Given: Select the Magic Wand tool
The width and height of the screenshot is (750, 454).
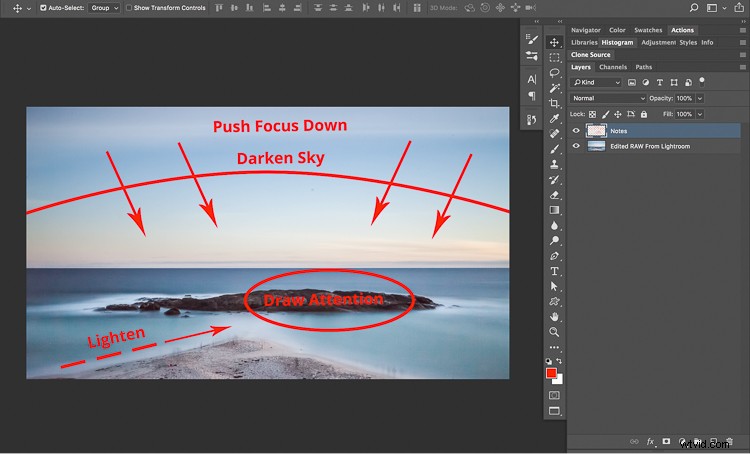Looking at the screenshot, I should tap(554, 88).
